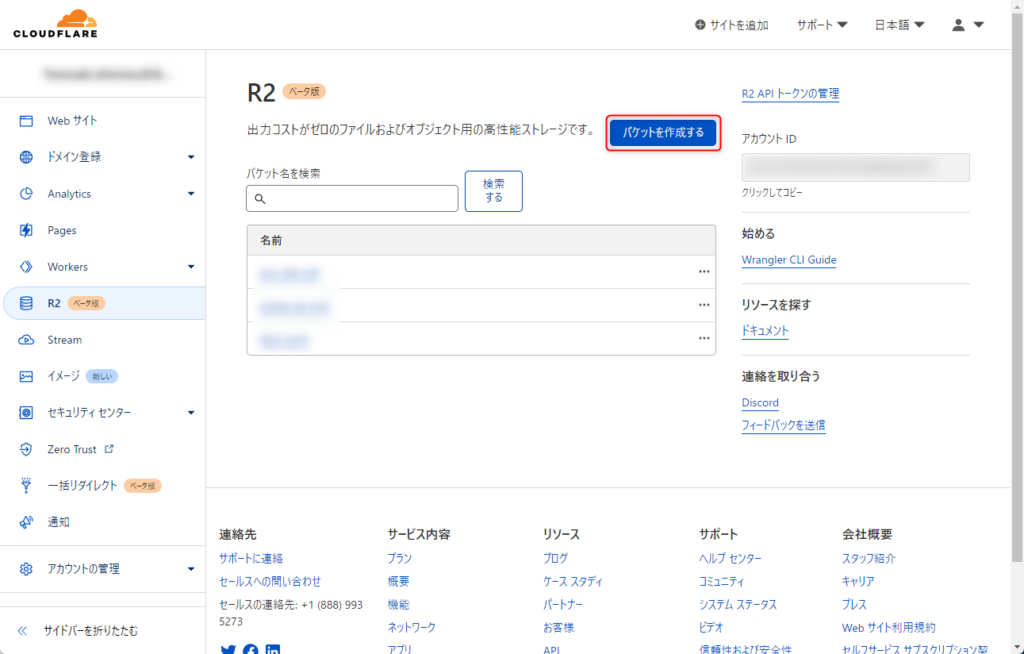Open the システム ステータス footer link
The width and height of the screenshot is (1024, 654).
[738, 605]
